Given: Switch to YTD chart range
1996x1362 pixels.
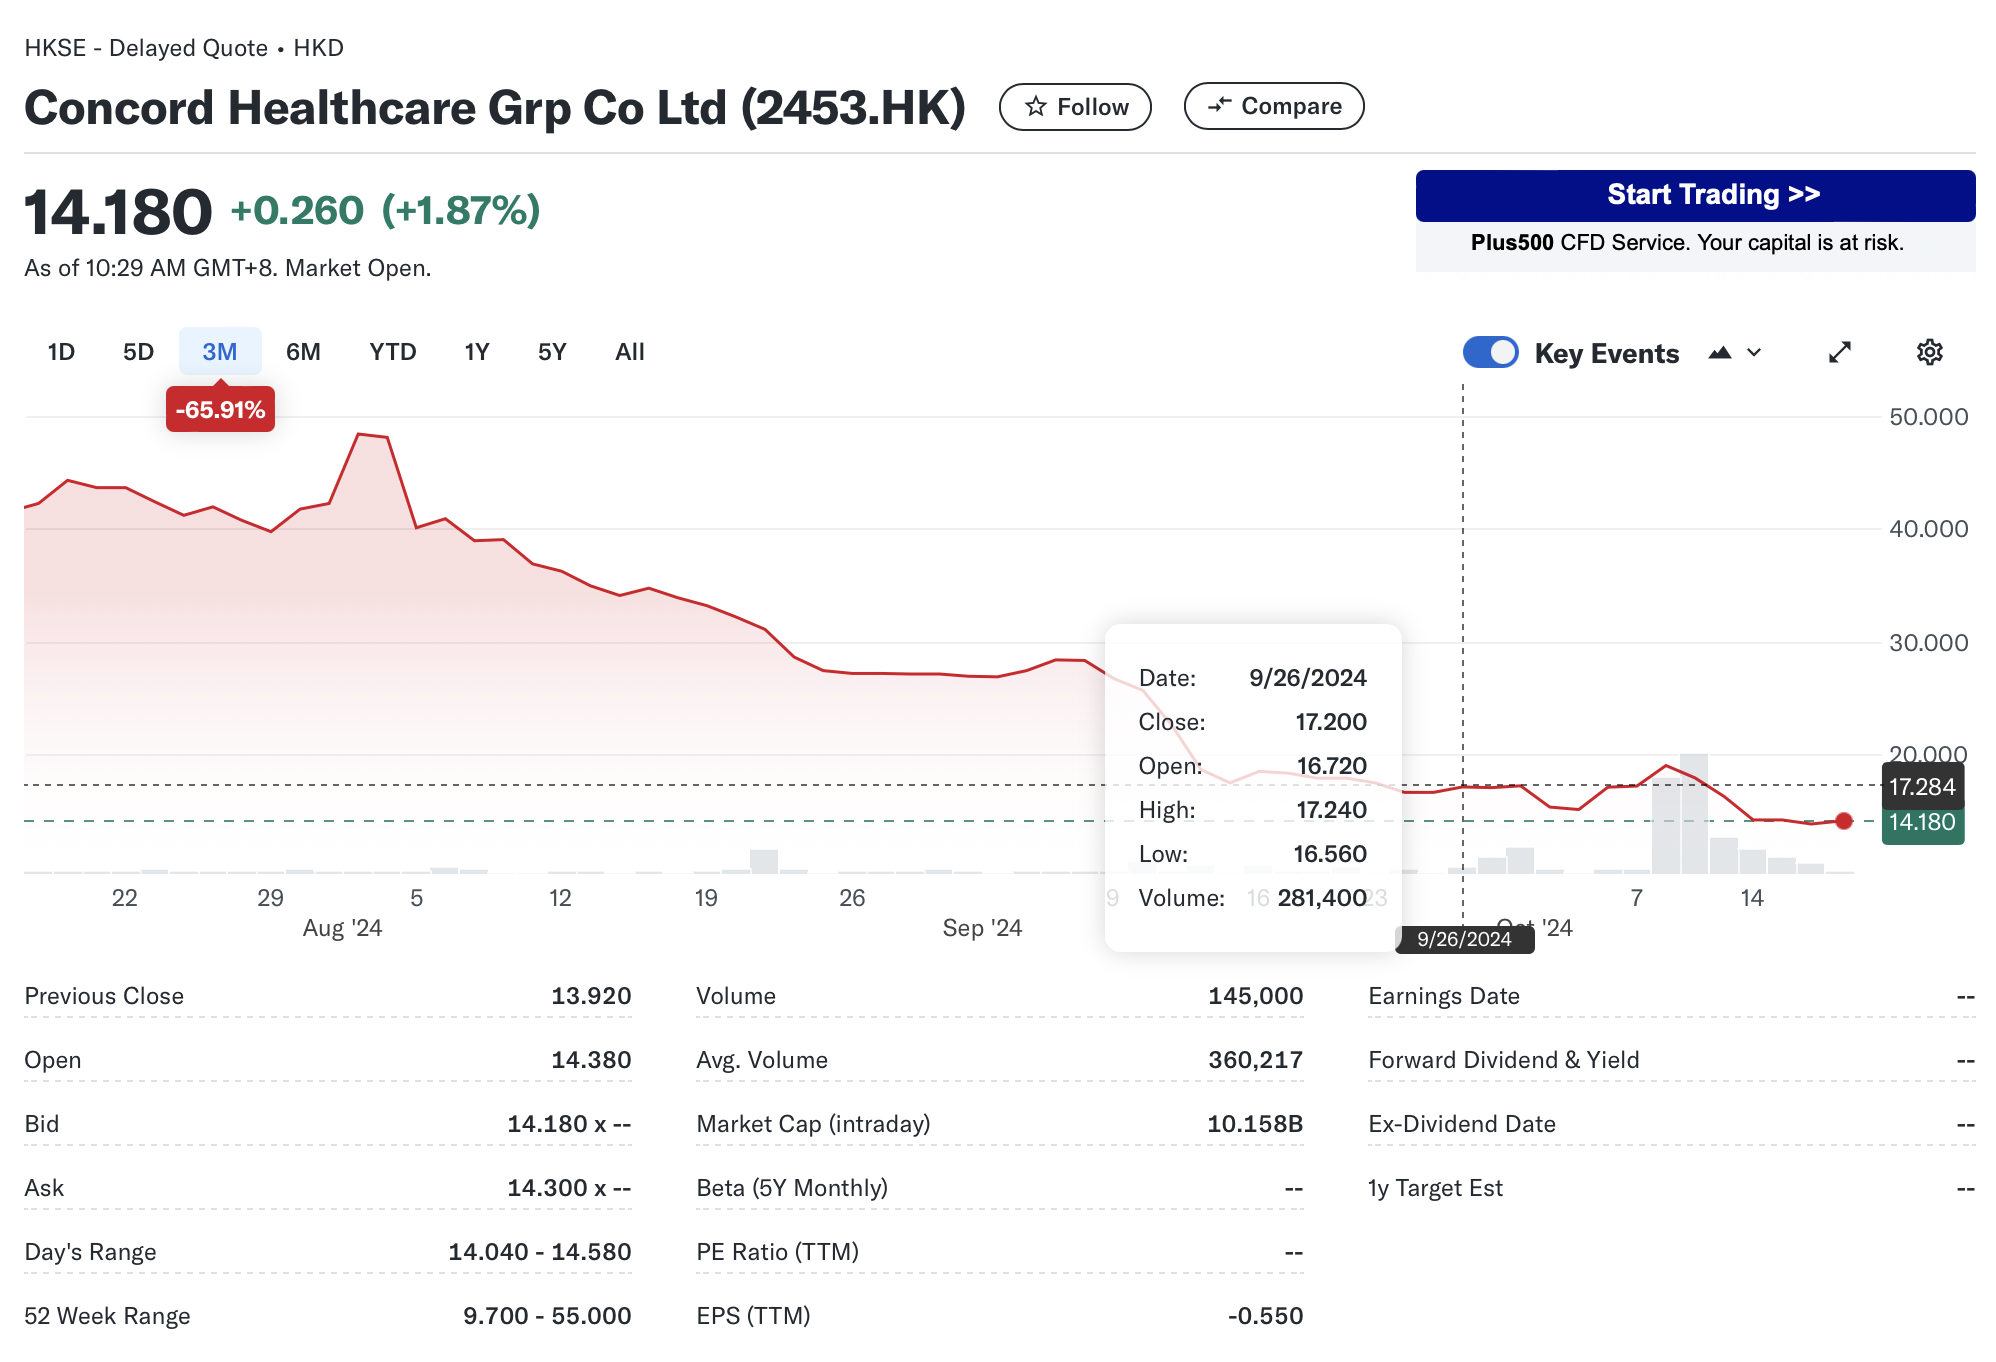Looking at the screenshot, I should click(392, 352).
